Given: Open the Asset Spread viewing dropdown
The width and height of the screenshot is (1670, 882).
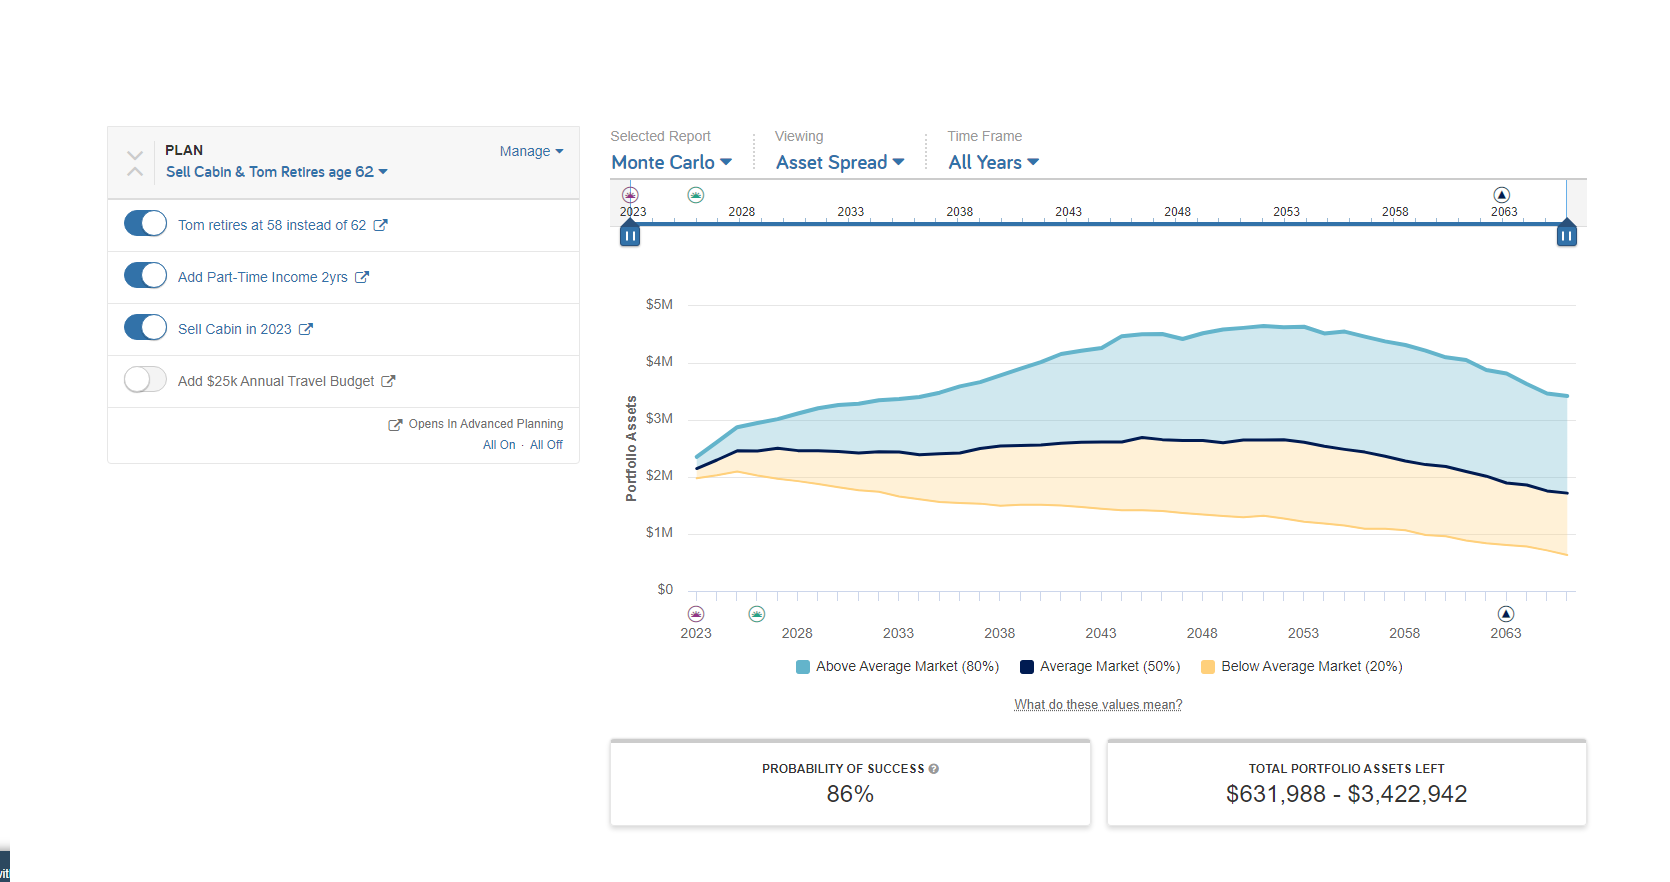Looking at the screenshot, I should [x=840, y=162].
